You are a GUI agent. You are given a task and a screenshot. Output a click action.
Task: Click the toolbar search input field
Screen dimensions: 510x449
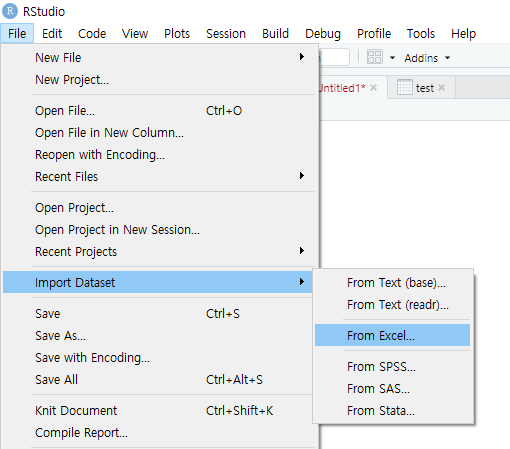point(334,57)
